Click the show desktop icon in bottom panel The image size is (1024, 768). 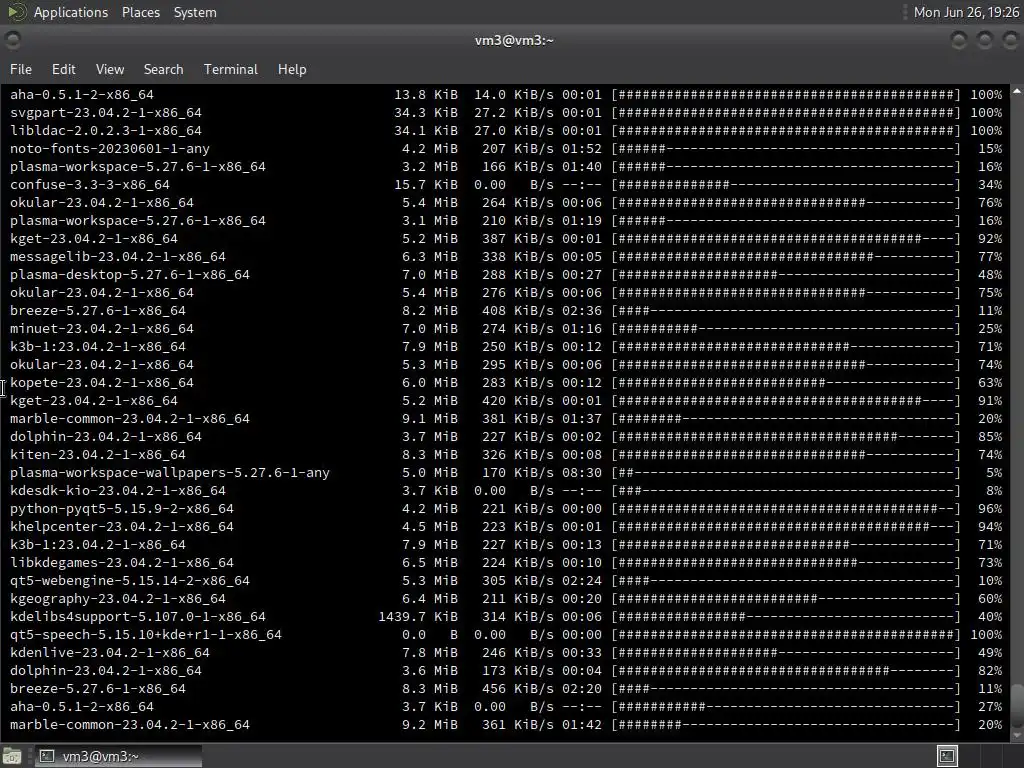(12, 756)
